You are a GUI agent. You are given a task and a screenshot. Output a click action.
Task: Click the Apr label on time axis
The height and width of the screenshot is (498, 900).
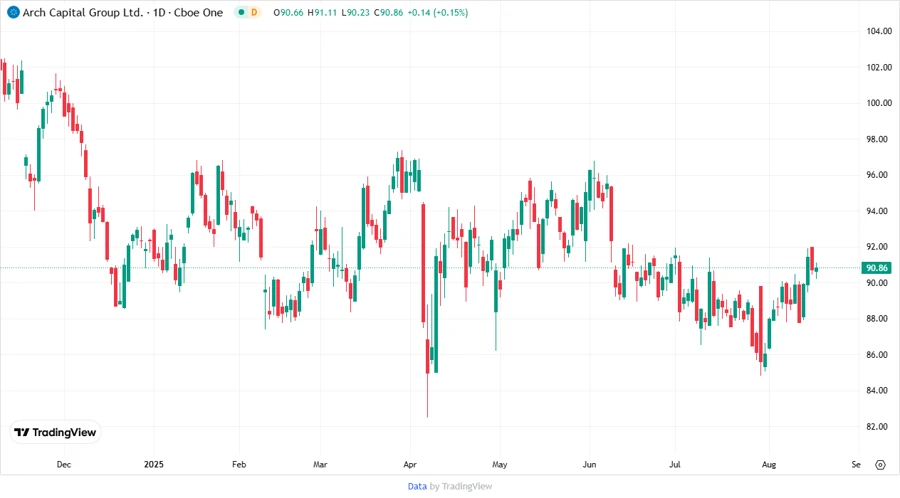411,465
